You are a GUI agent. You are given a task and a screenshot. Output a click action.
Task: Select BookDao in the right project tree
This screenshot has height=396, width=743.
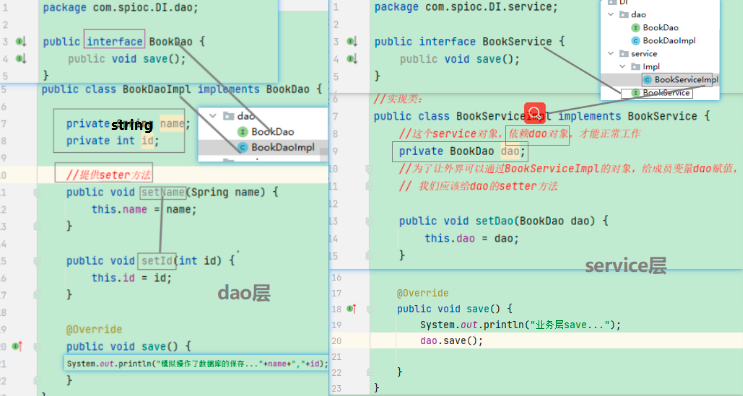(x=661, y=27)
